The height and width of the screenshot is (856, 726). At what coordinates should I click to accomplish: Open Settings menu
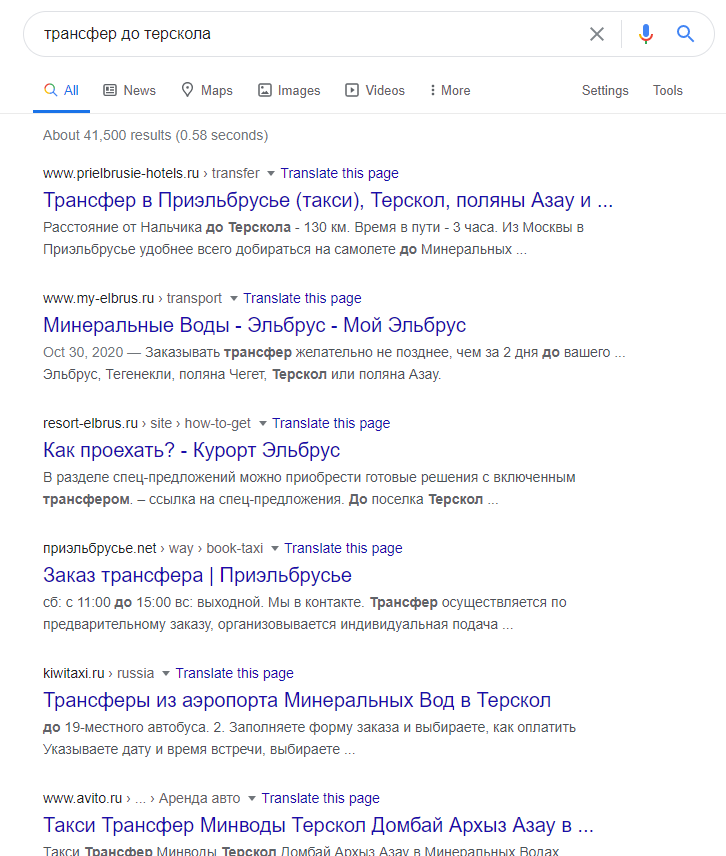[x=605, y=90]
